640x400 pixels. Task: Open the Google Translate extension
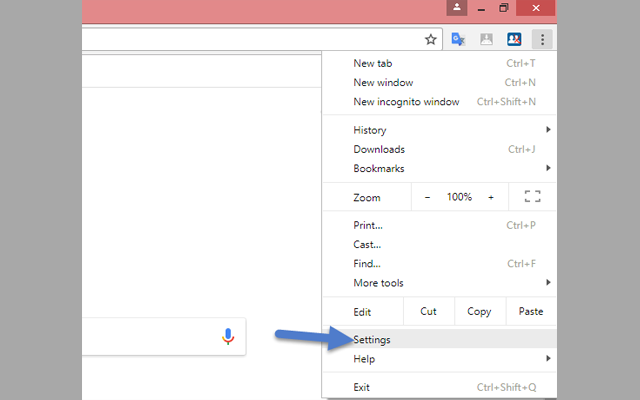(458, 40)
